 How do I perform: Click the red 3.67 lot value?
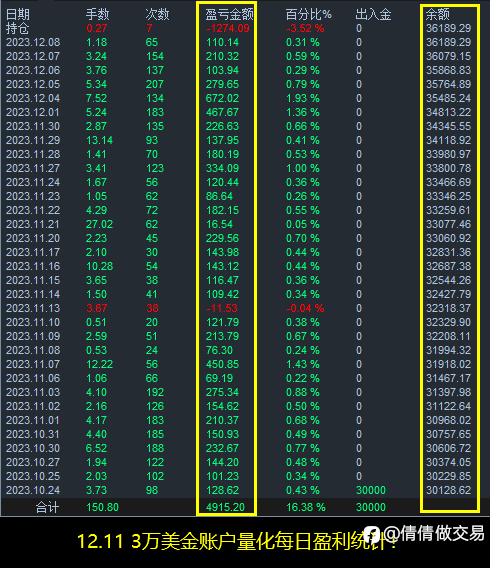97,309
